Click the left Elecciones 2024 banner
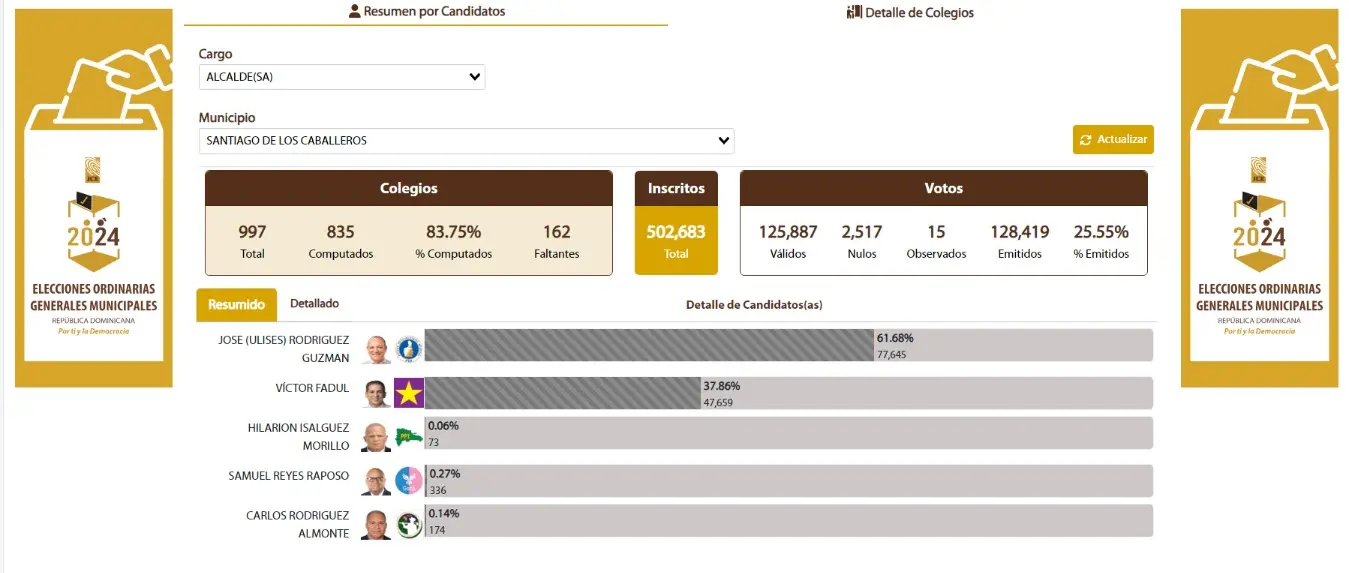Screen dimensions: 1349x573 click(94, 198)
